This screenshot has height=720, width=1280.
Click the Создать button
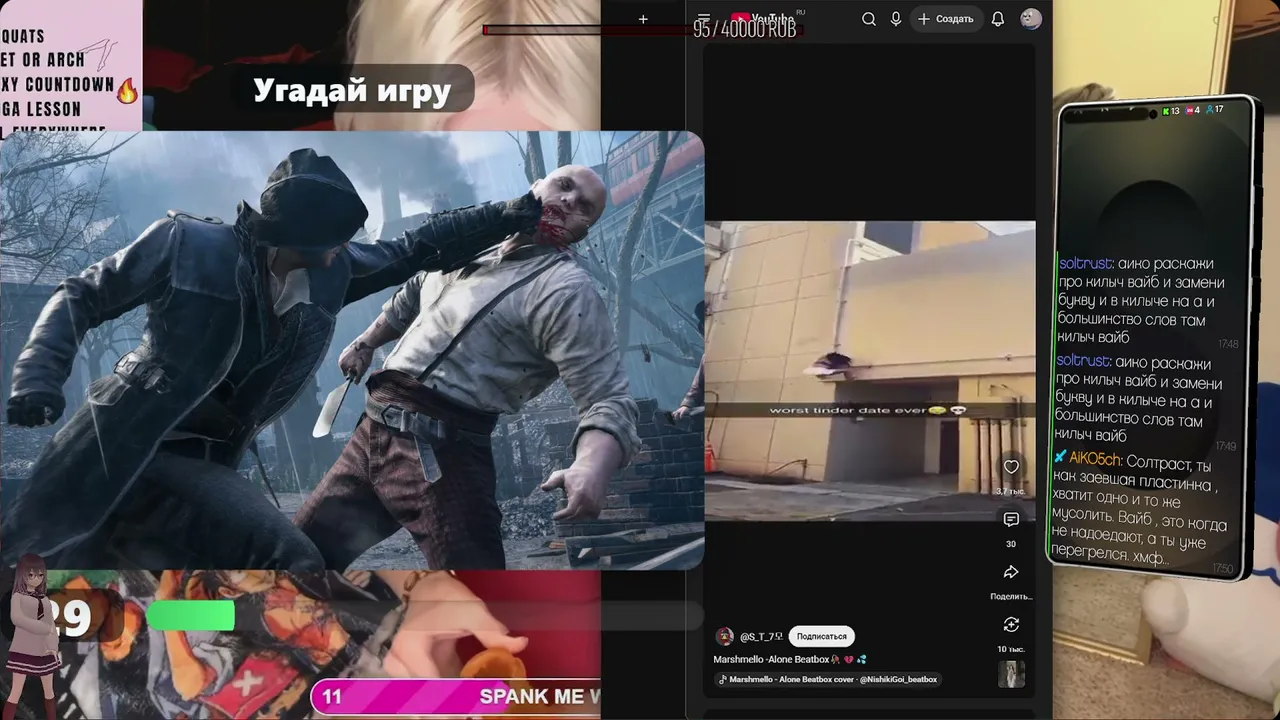click(x=945, y=19)
